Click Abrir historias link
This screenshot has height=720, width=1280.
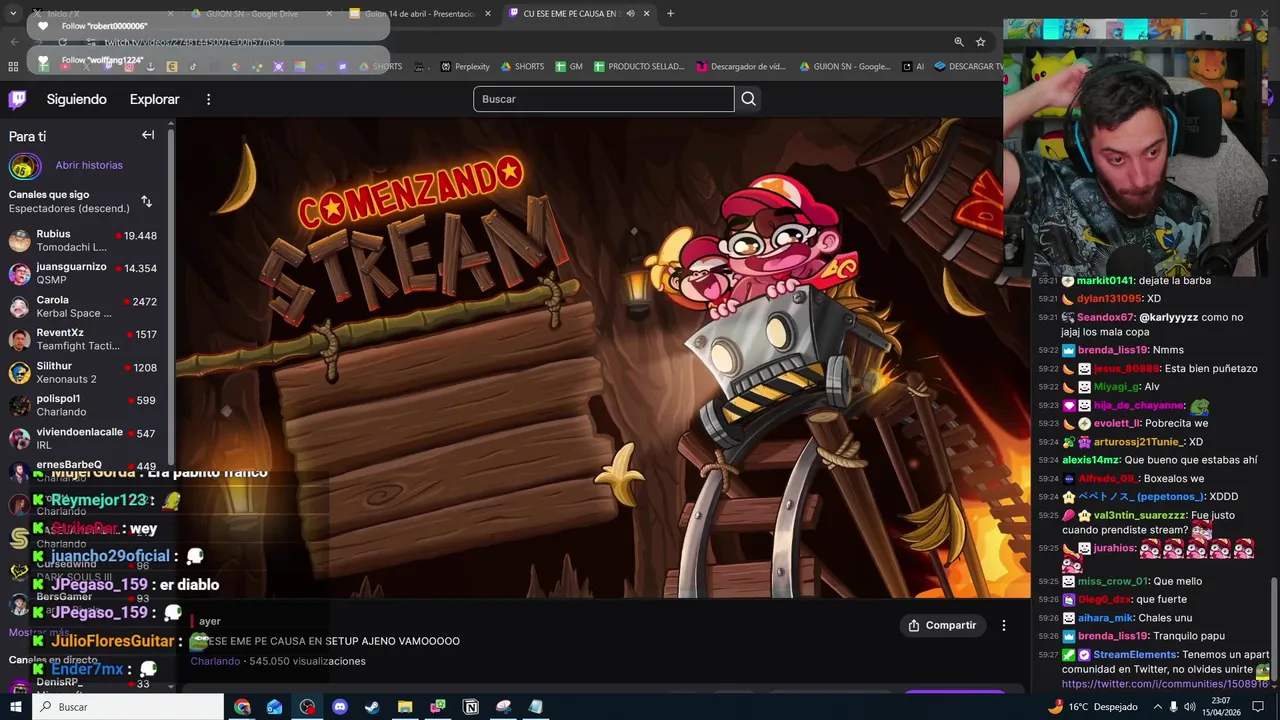pyautogui.click(x=89, y=165)
